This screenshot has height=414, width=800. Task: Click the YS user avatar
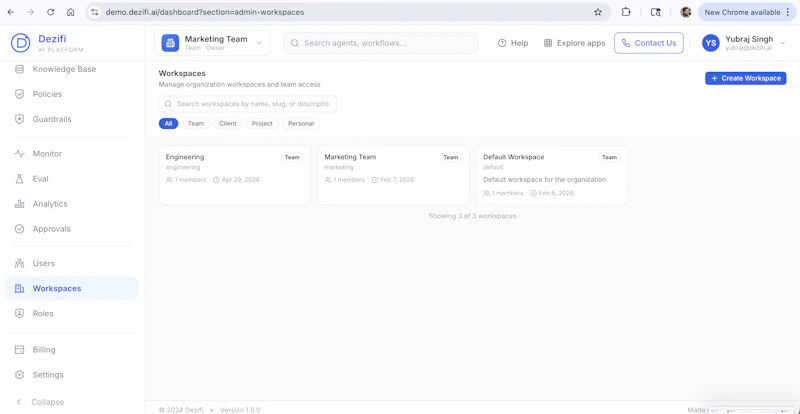(711, 43)
